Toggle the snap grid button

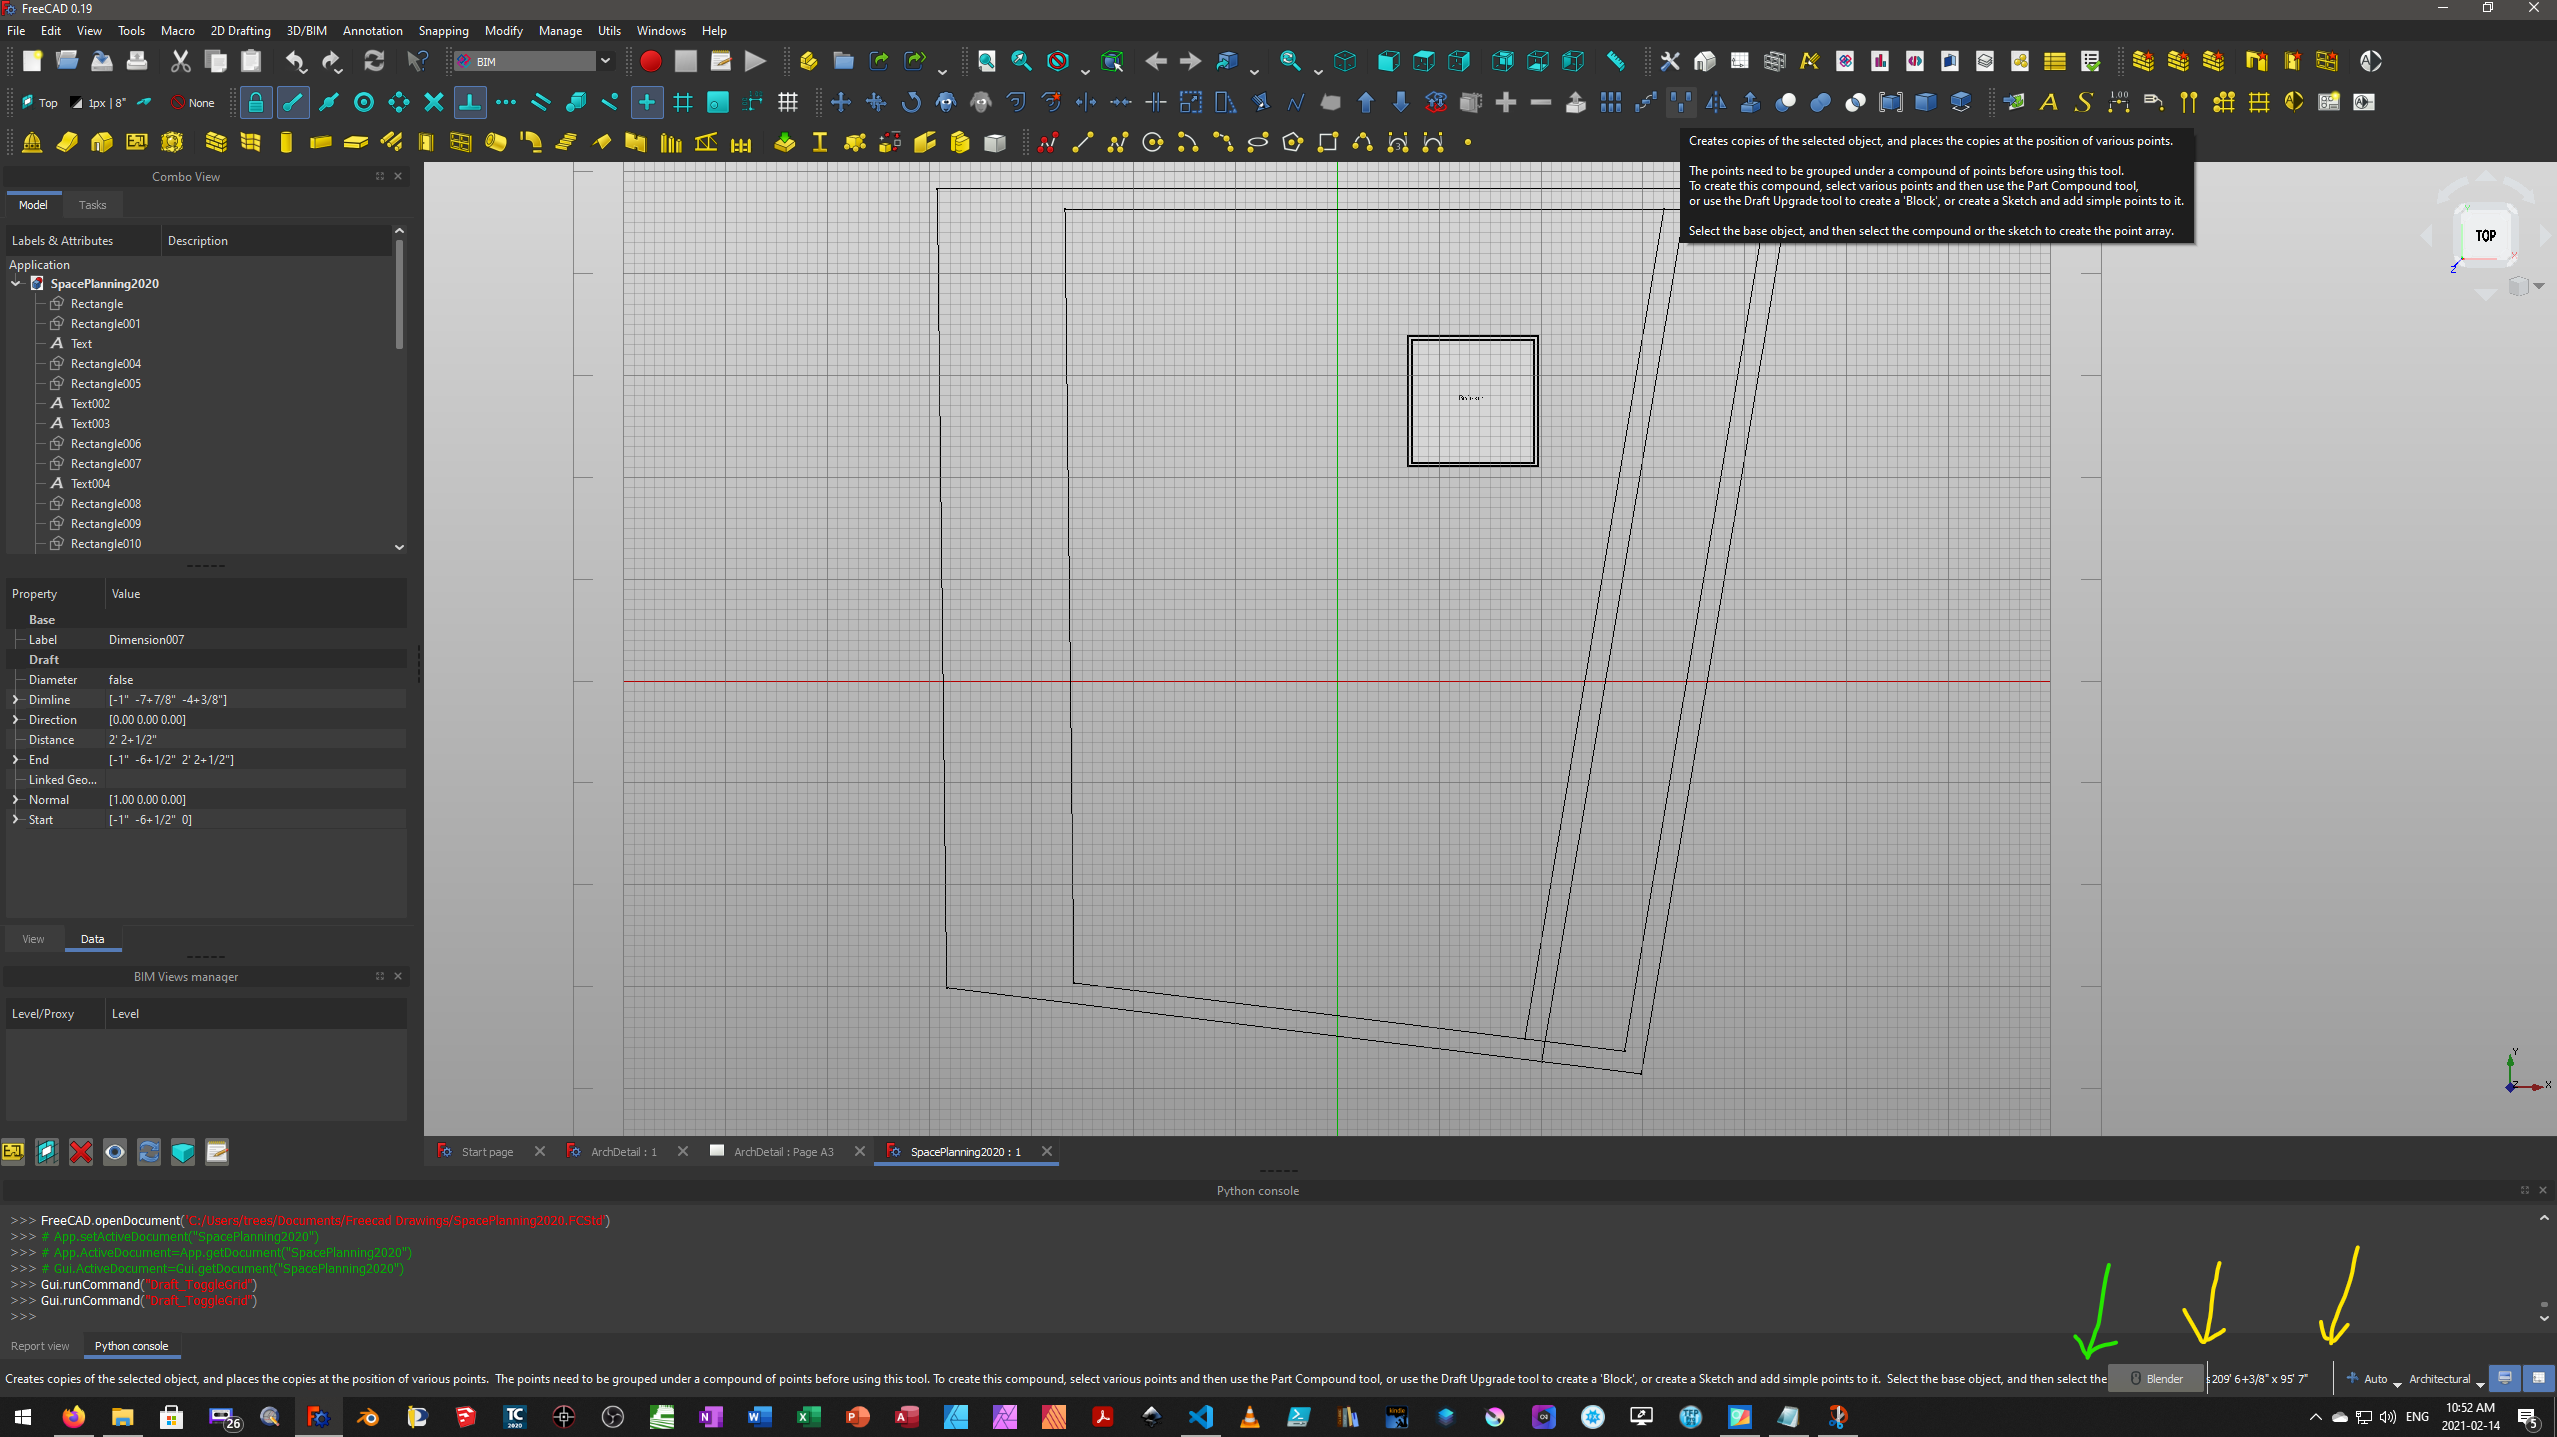pos(683,102)
